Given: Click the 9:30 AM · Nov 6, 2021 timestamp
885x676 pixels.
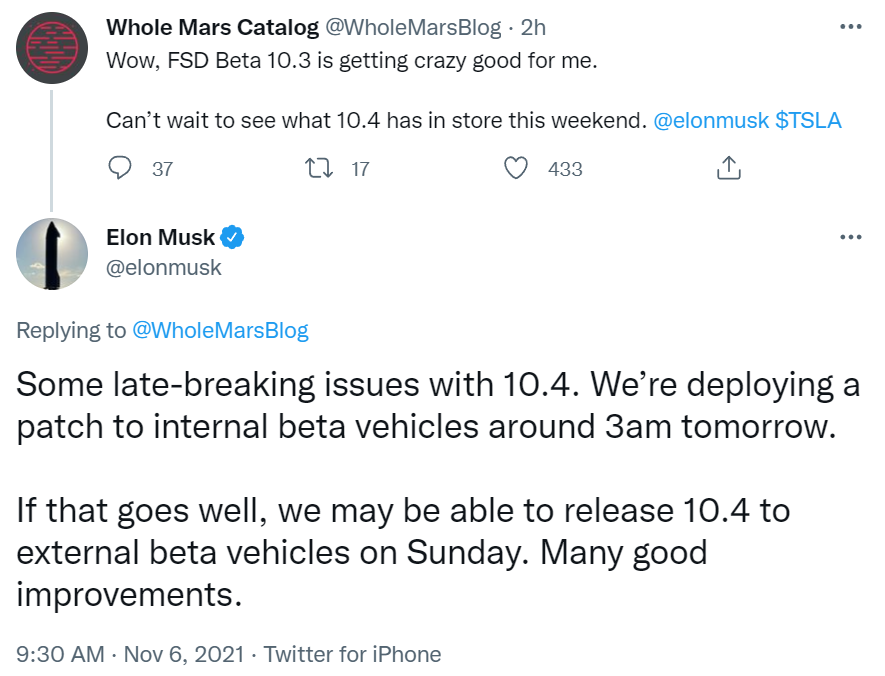Looking at the screenshot, I should 130,654.
